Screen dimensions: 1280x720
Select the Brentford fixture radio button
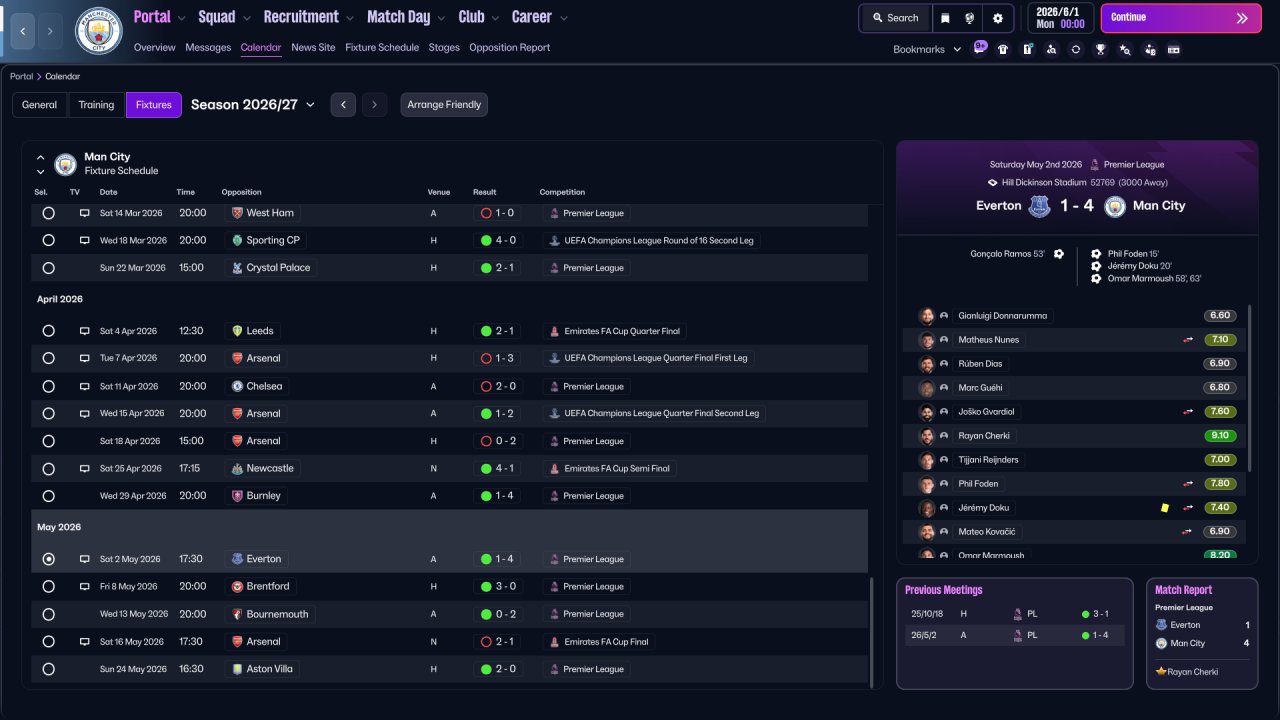(x=48, y=587)
